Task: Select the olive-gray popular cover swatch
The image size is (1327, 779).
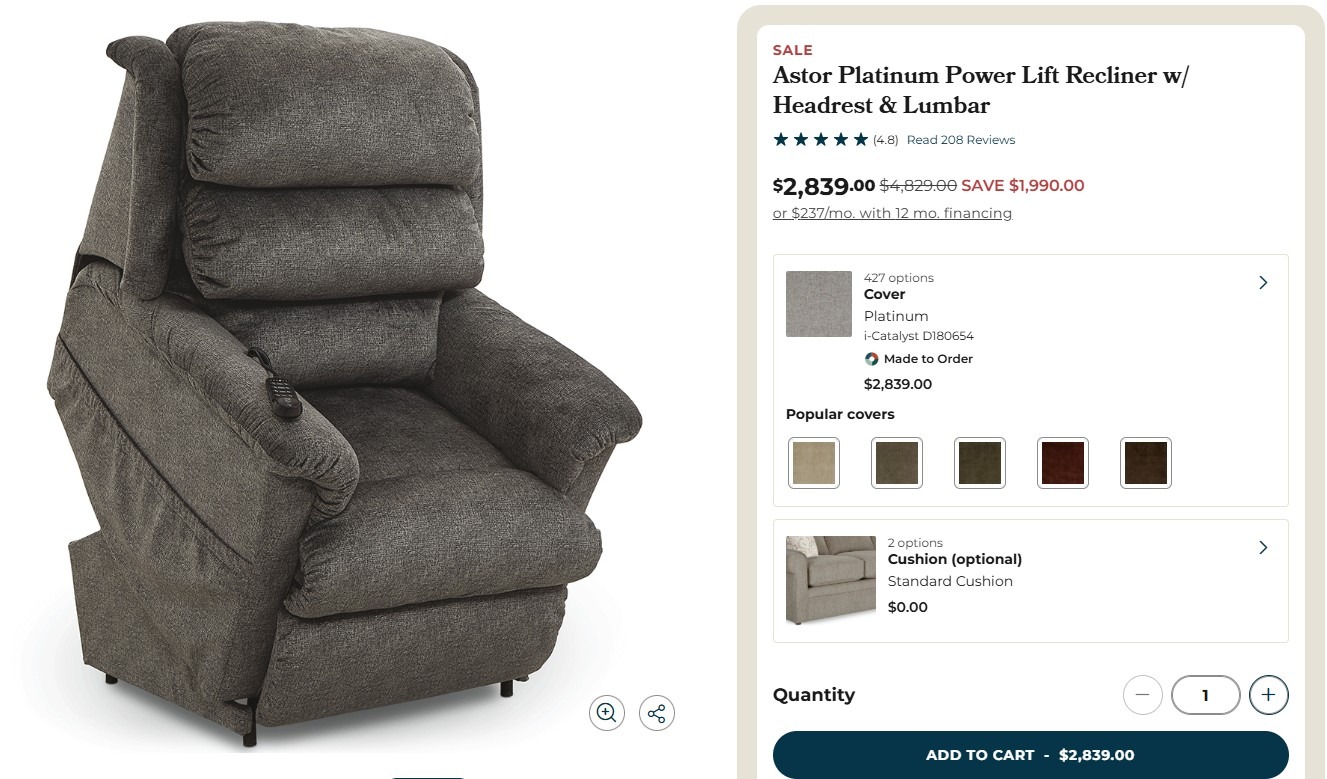Action: click(897, 463)
